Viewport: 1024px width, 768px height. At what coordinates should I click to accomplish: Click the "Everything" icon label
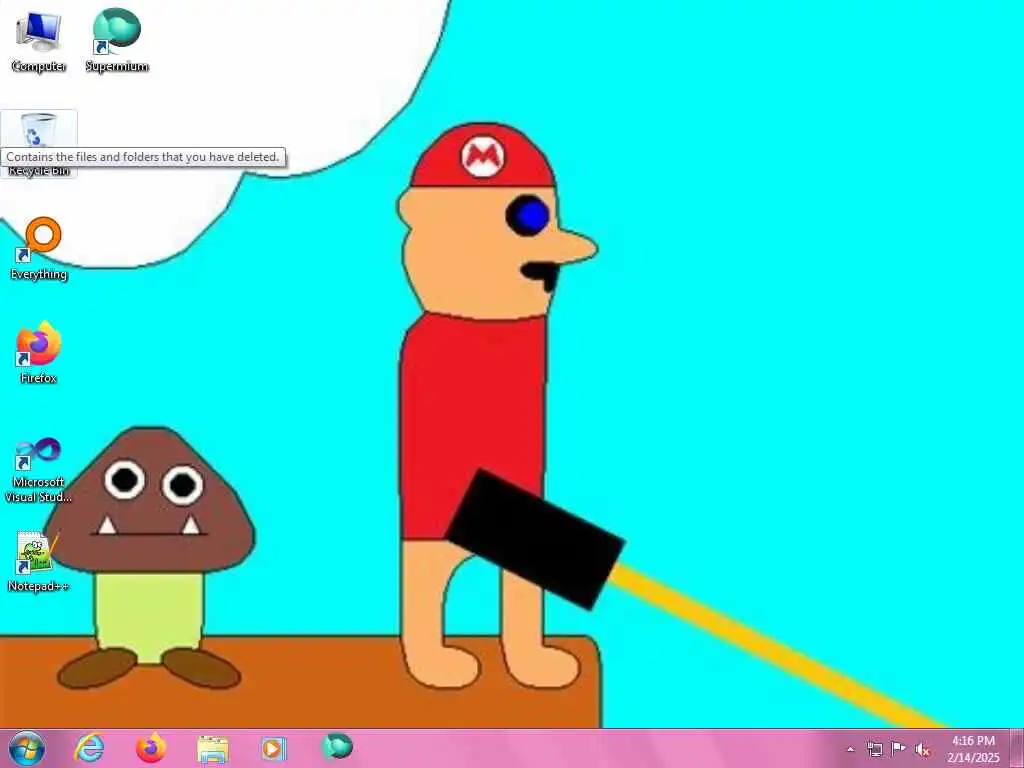coord(39,274)
